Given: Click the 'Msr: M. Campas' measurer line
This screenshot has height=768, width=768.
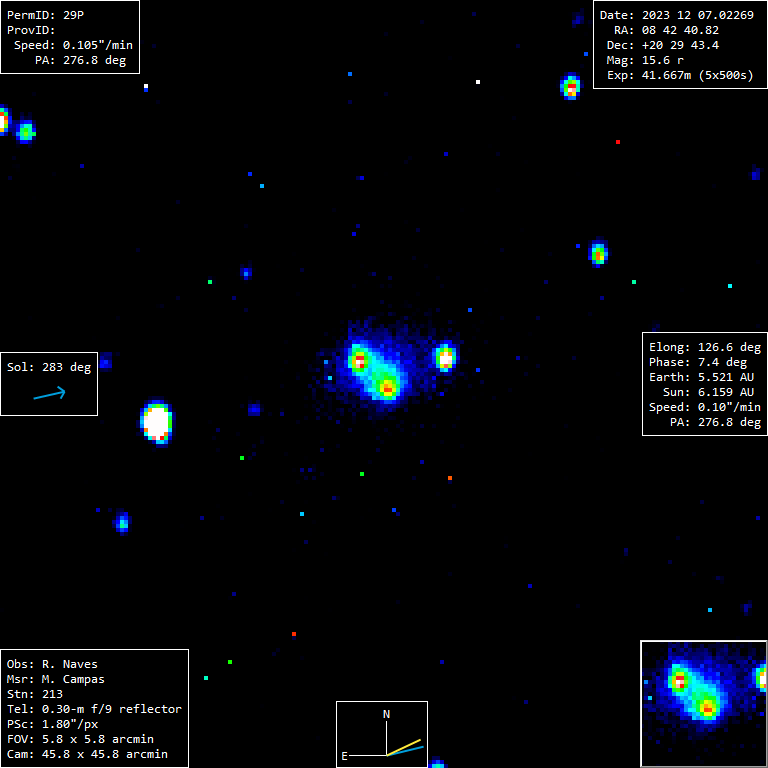Looking at the screenshot, I should (x=55, y=679).
